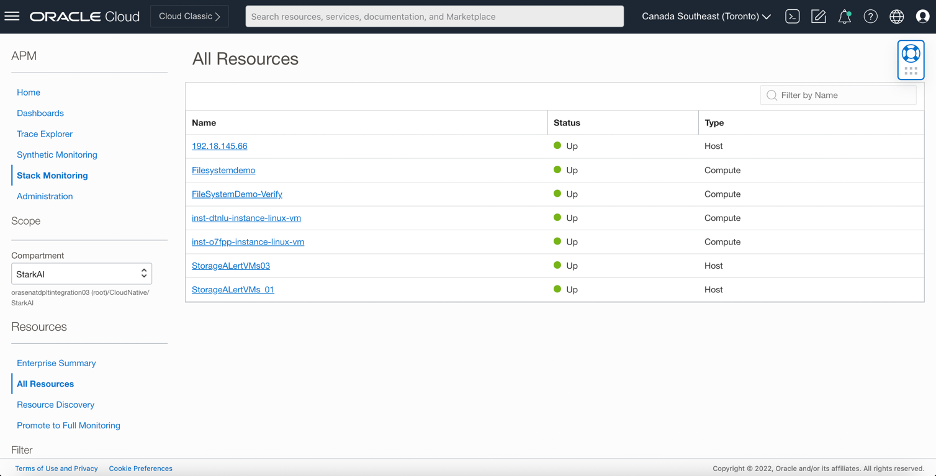
Task: Open the Canada Southeast (Toronto) region dropdown
Action: pos(706,17)
